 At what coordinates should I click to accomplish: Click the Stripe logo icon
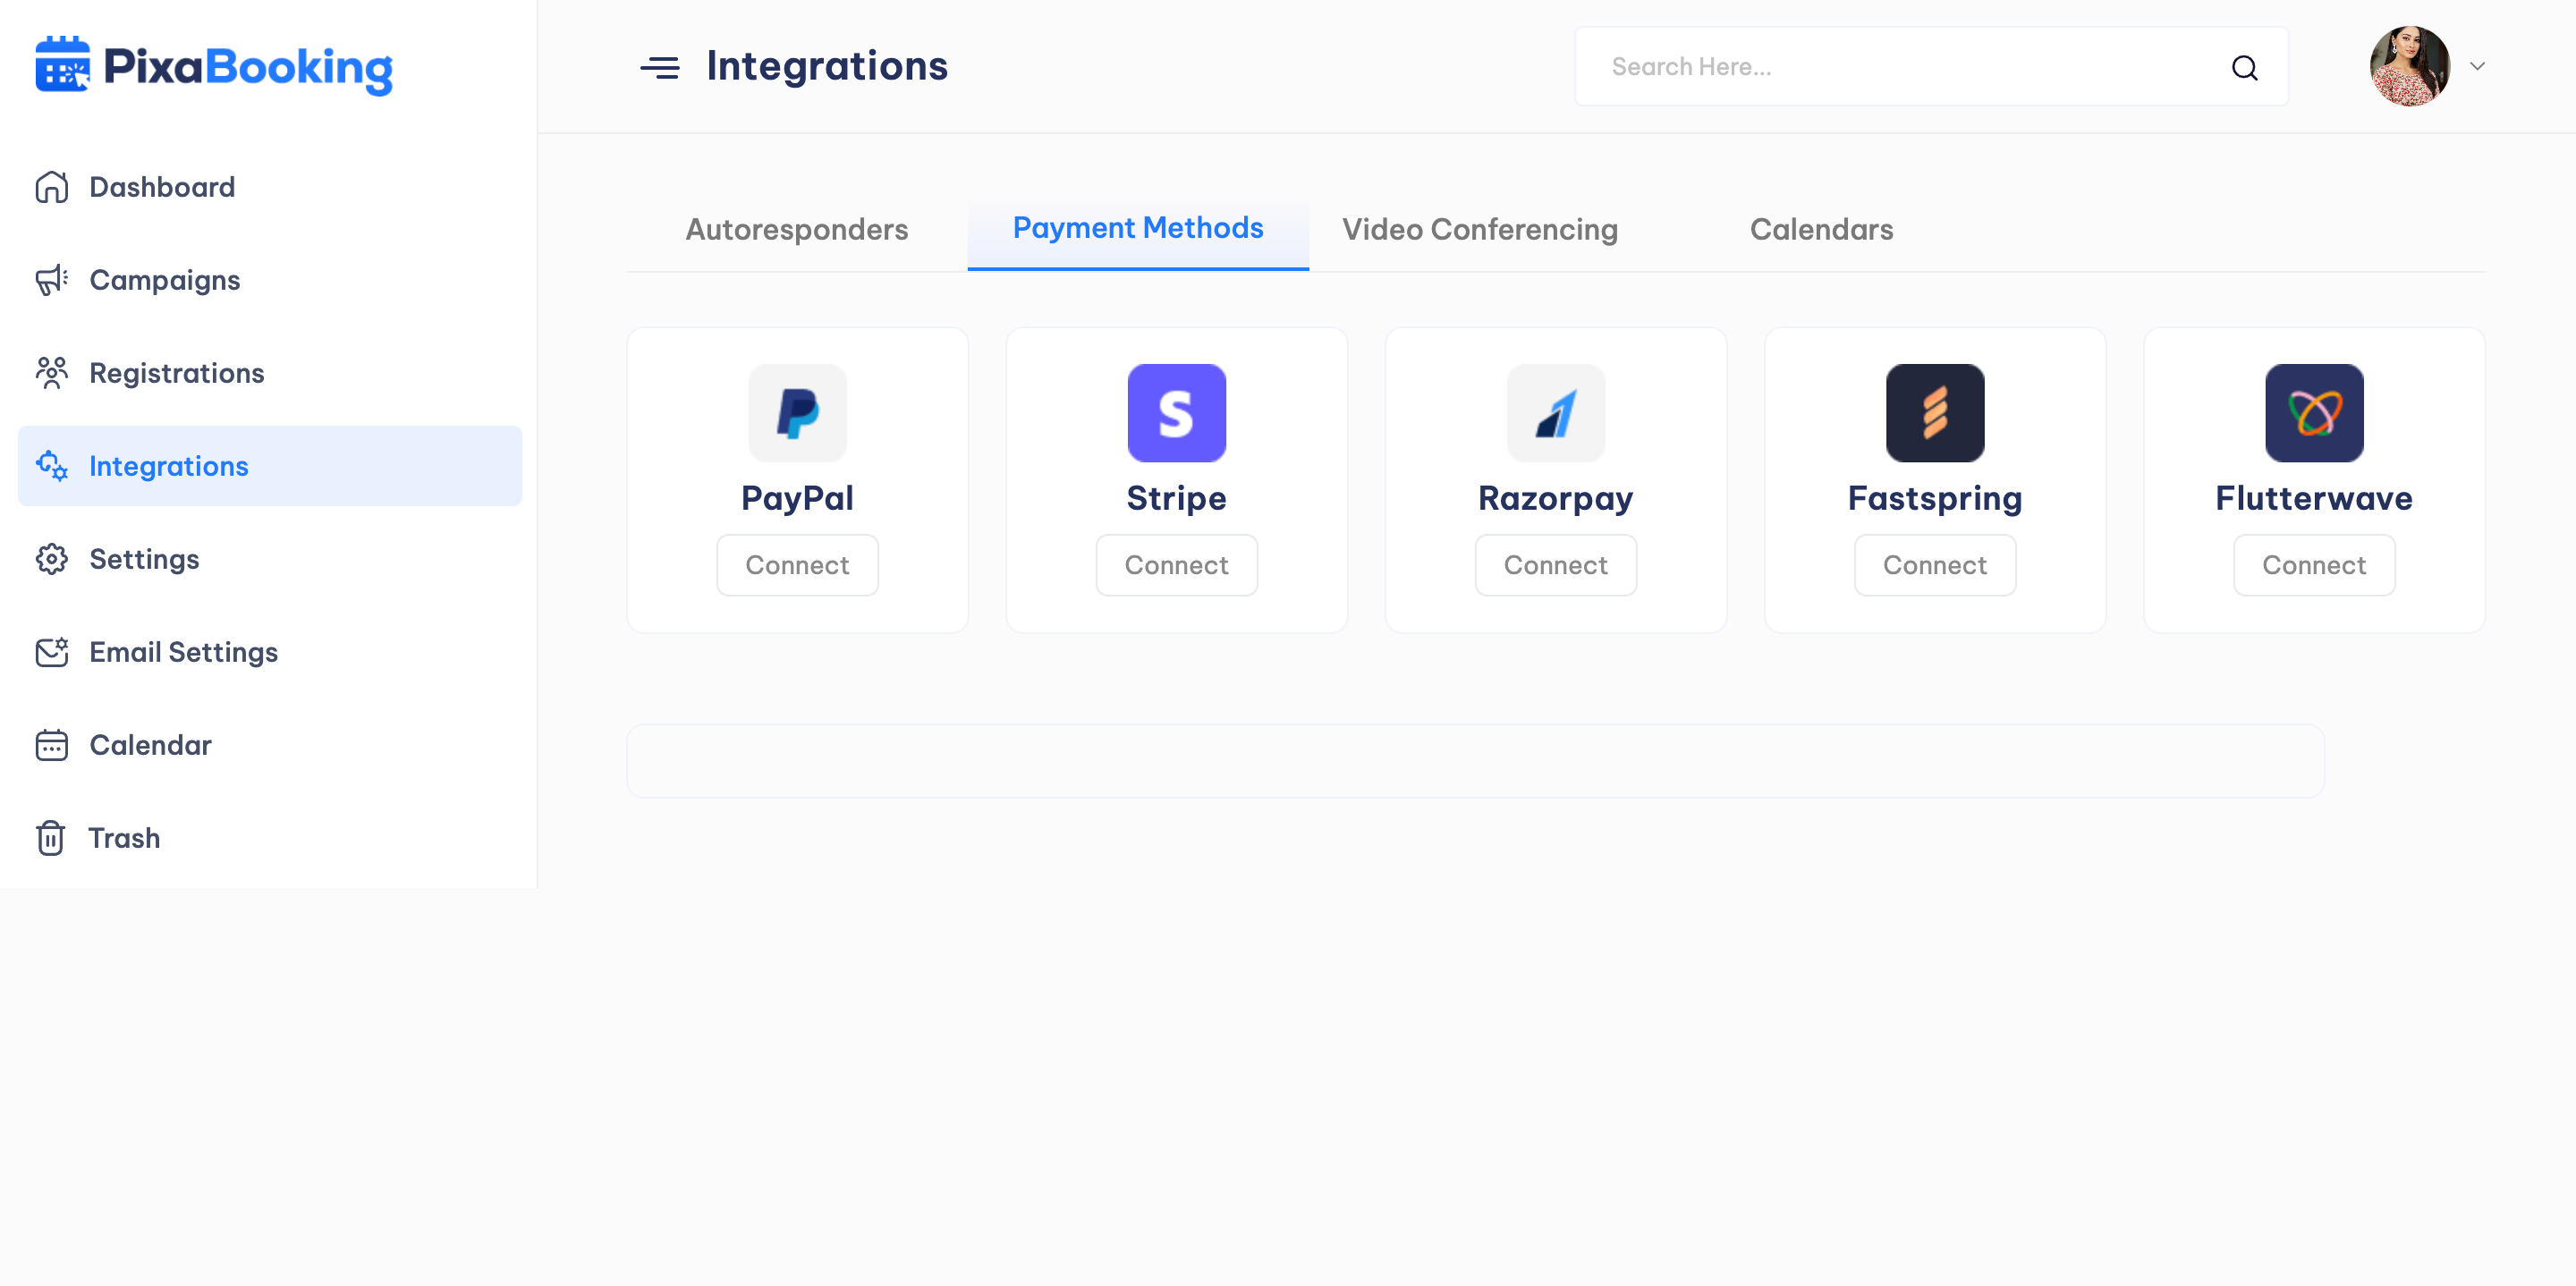pyautogui.click(x=1176, y=413)
